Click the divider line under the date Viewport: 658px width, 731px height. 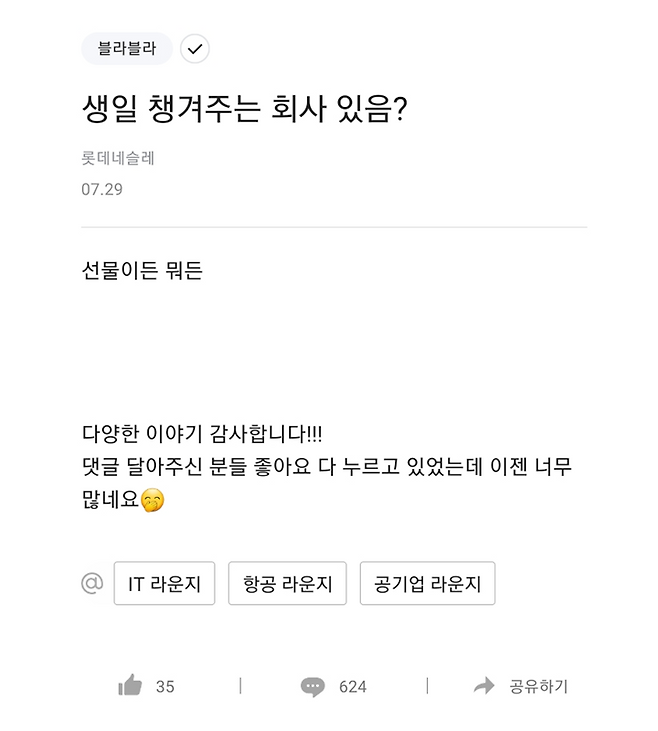tap(334, 227)
